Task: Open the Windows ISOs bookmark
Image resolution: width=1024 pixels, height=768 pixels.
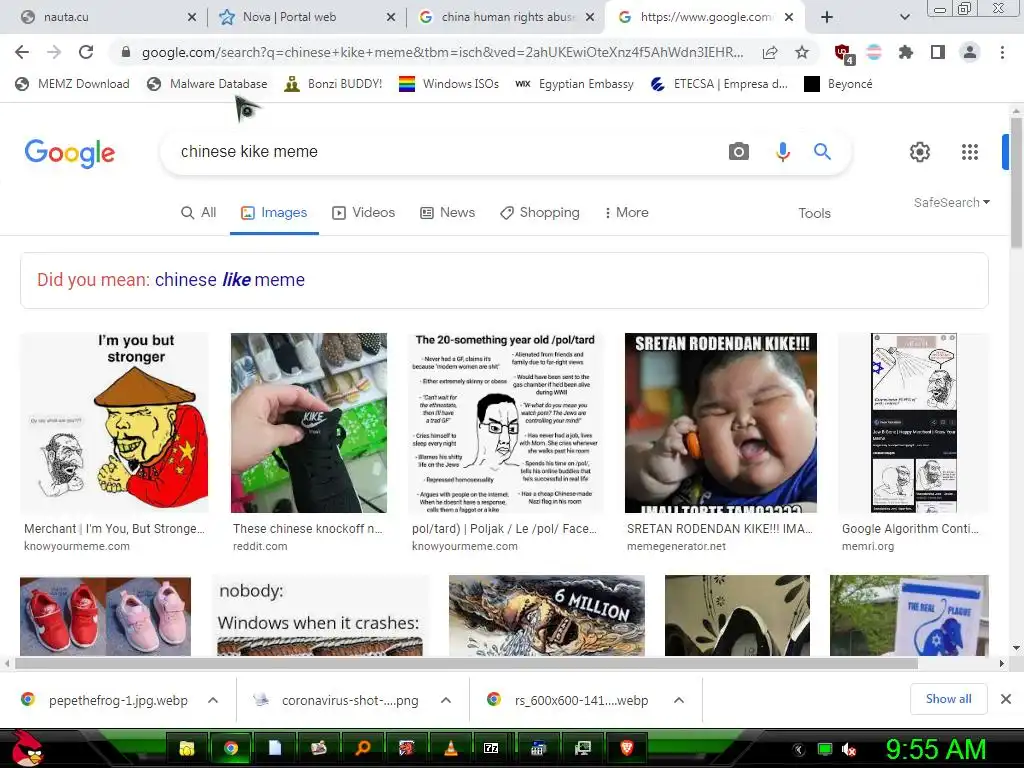Action: pyautogui.click(x=449, y=84)
